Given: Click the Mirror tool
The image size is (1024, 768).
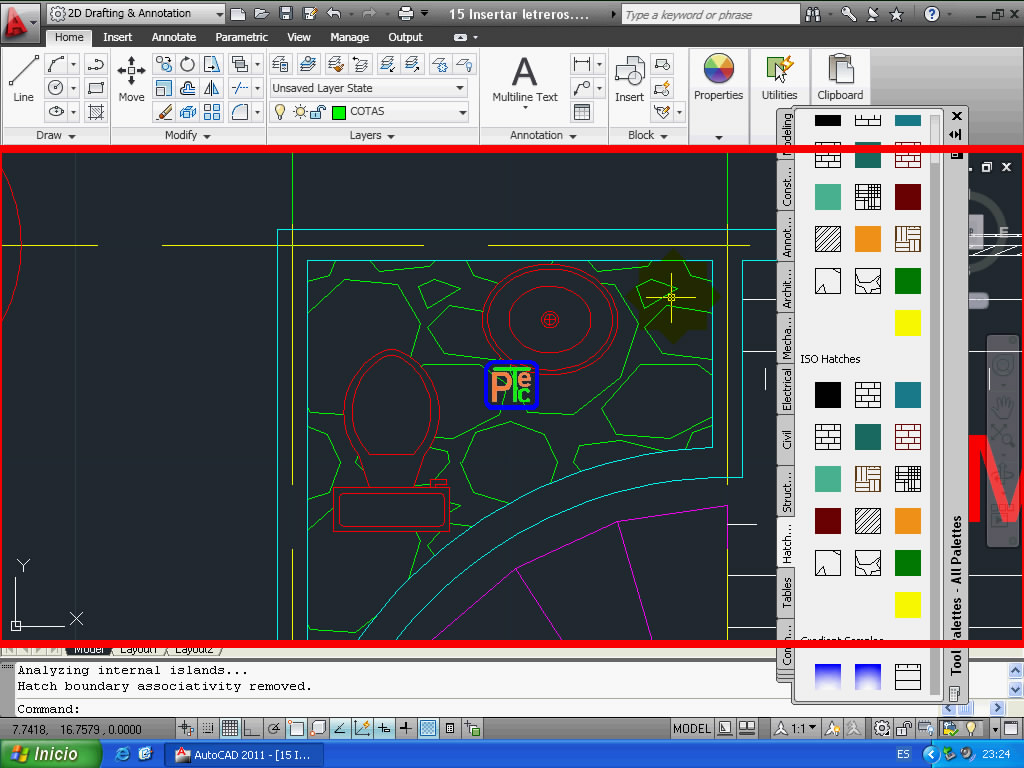Looking at the screenshot, I should coord(212,88).
